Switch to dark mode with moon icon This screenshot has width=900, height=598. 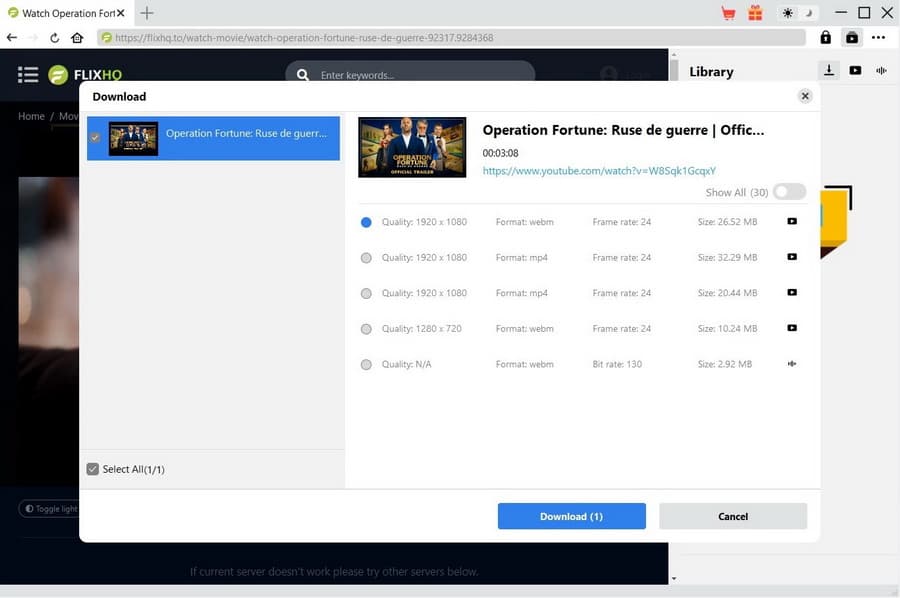[810, 13]
